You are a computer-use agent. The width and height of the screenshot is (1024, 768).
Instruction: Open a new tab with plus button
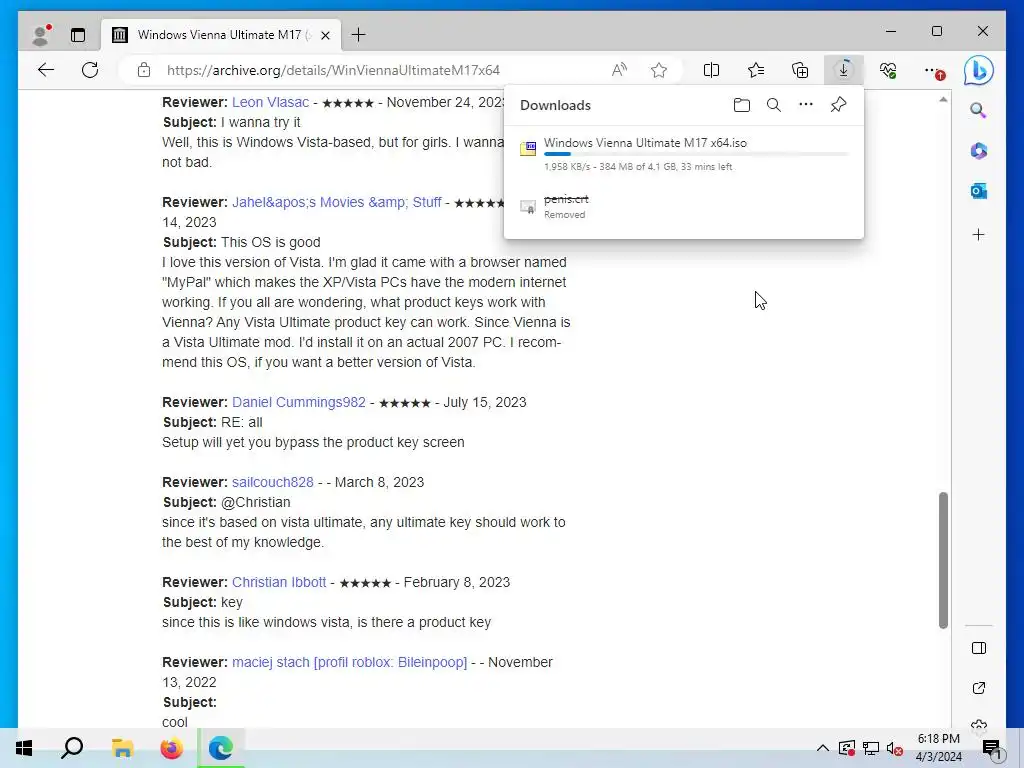click(x=359, y=35)
